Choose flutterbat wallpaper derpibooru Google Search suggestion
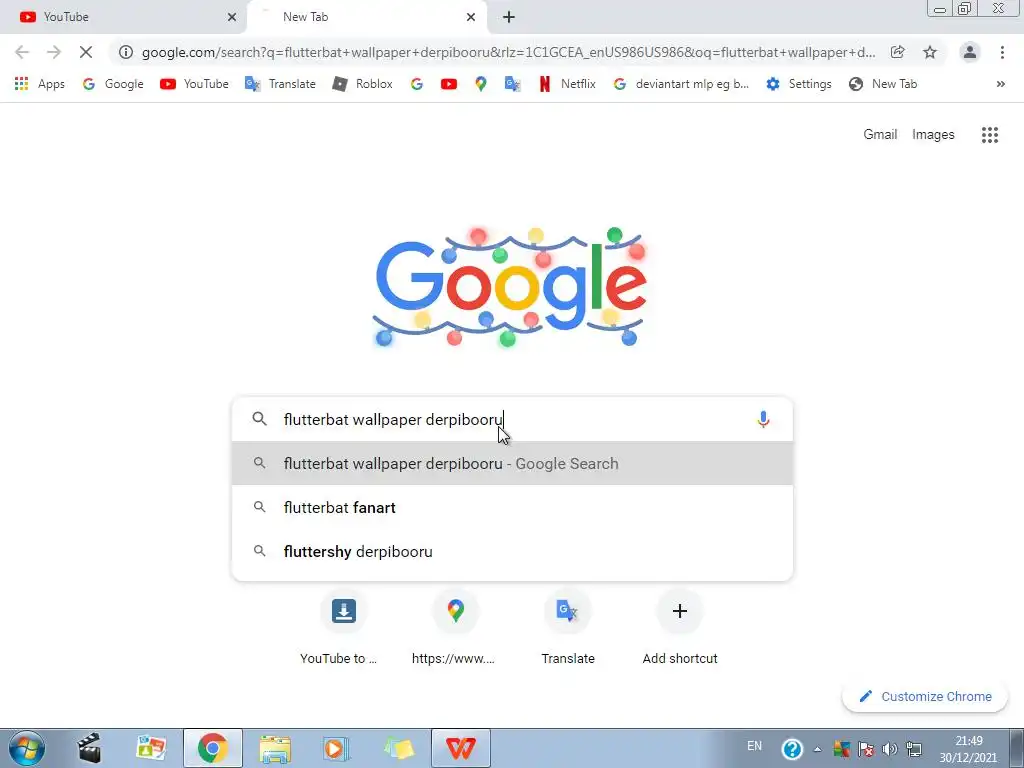 tap(512, 463)
